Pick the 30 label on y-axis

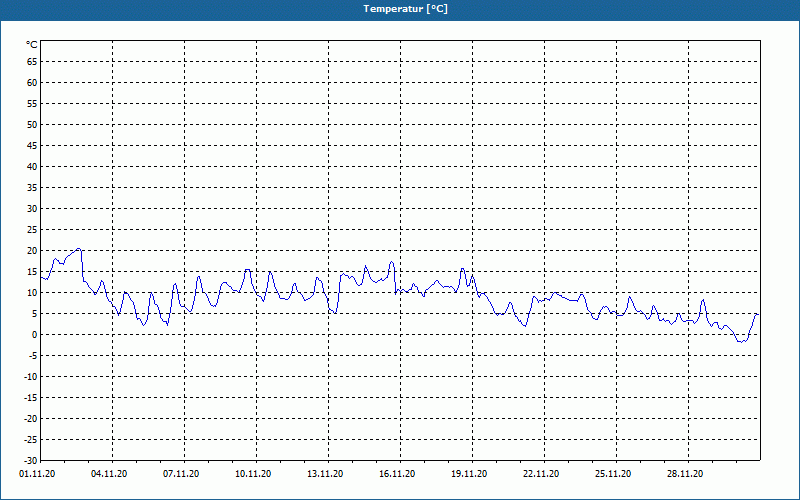tap(32, 208)
